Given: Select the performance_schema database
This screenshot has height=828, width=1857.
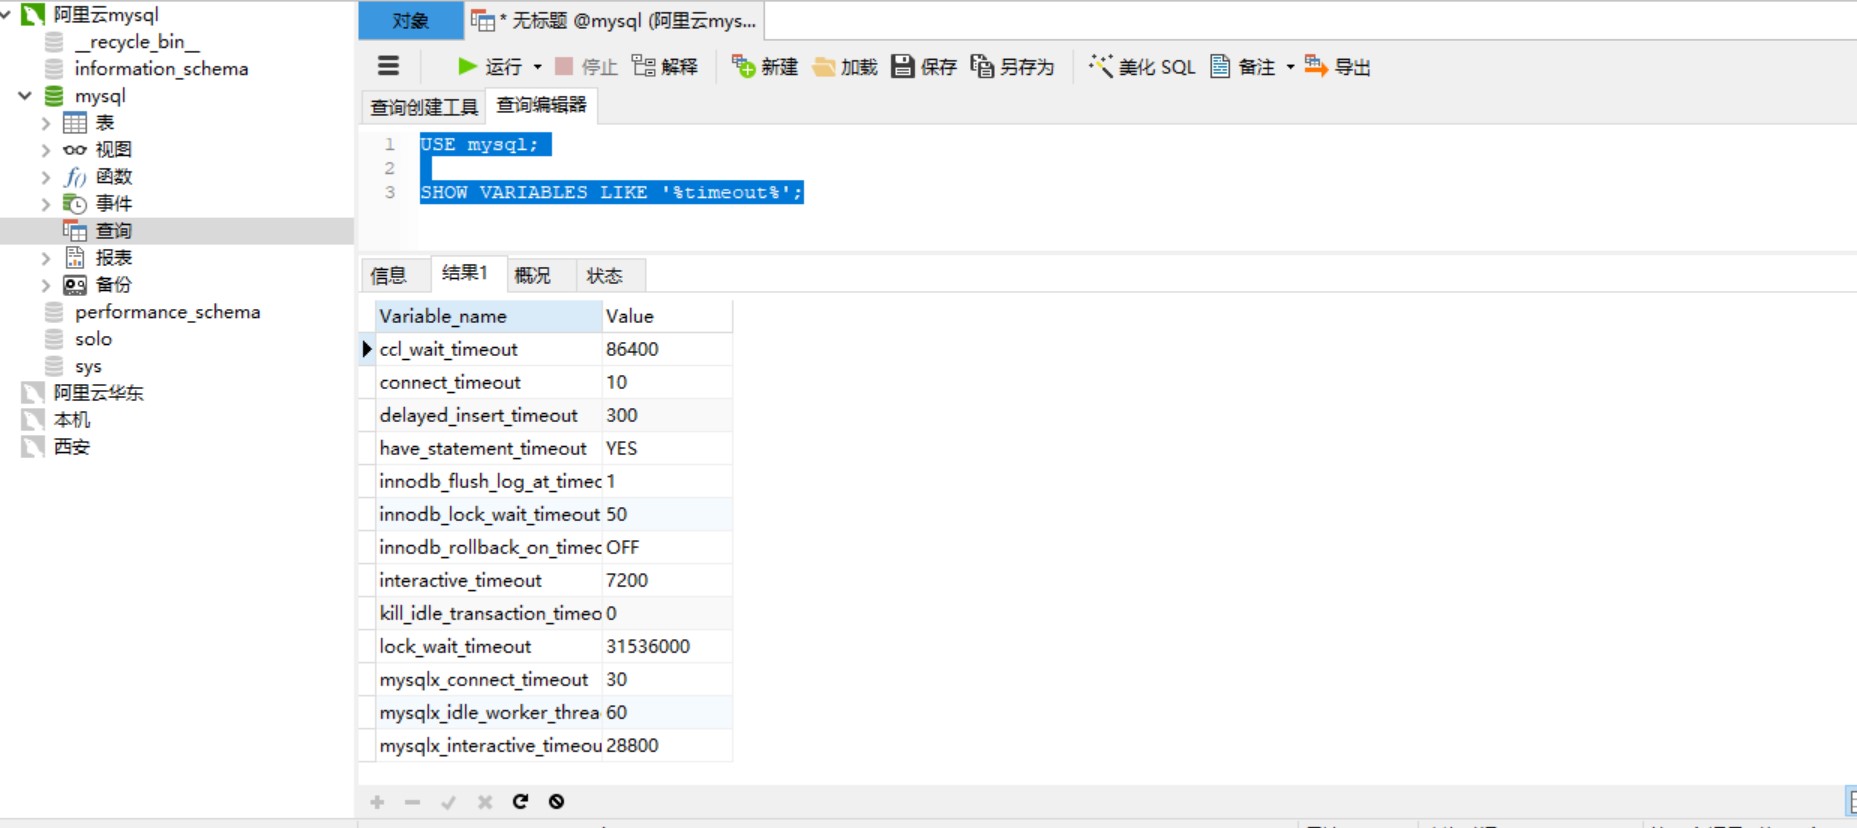Looking at the screenshot, I should [x=167, y=312].
